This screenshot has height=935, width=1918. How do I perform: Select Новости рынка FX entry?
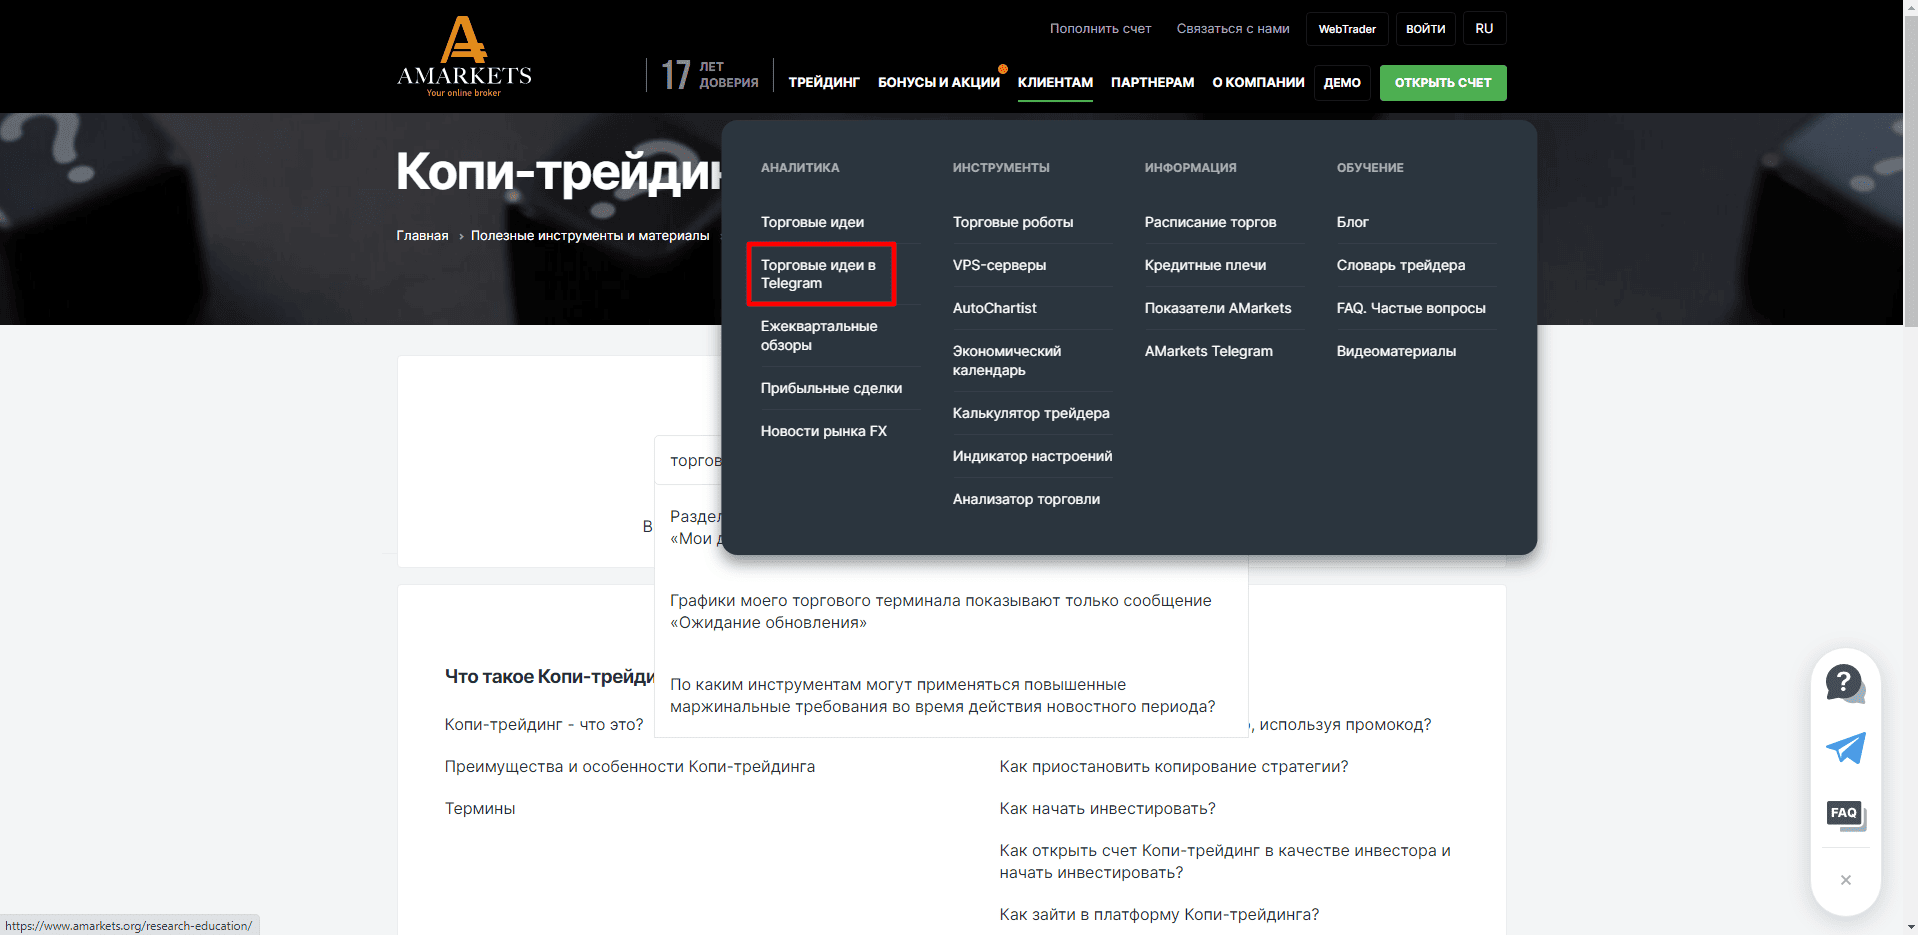[x=824, y=431]
